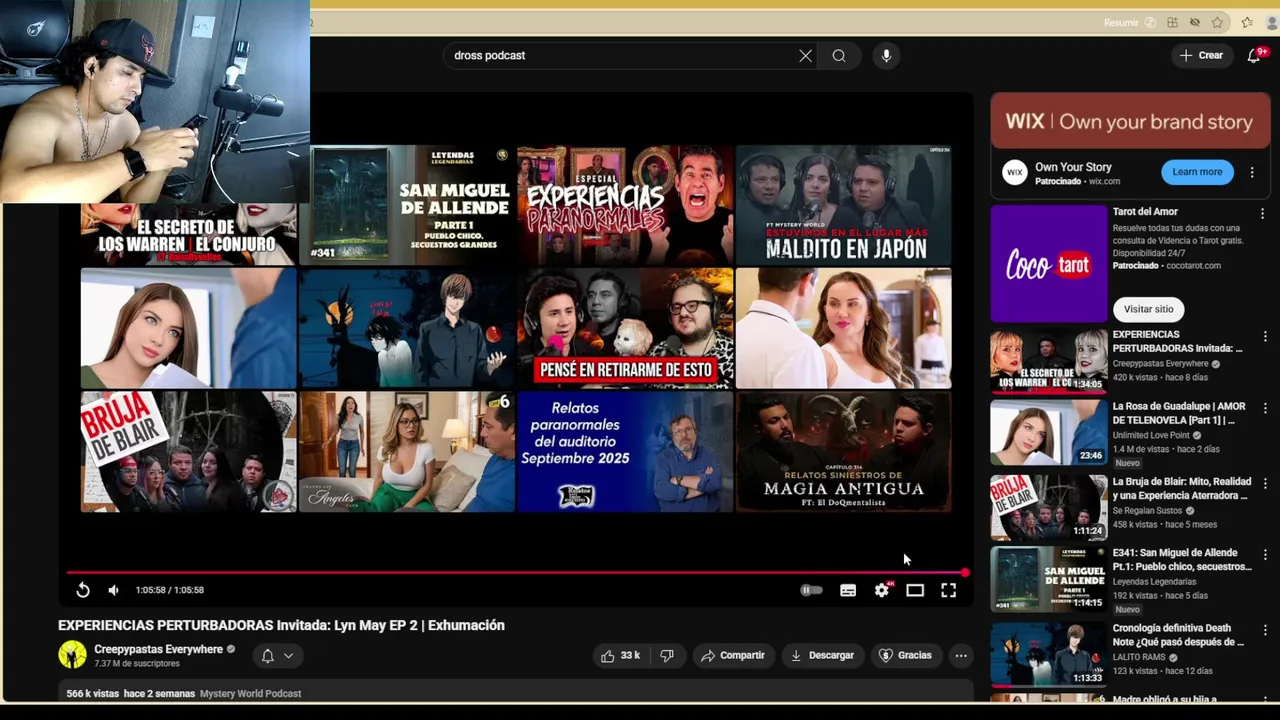Open sidebar Death Note video title
Screen dimensions: 1280x720
1178,635
